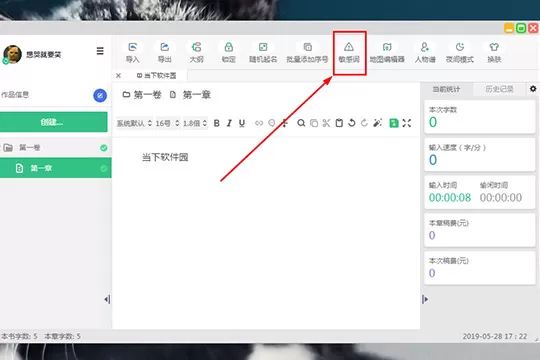Click the 本章字数 status bar entry
Screen dimensions: 540x360
63,336
